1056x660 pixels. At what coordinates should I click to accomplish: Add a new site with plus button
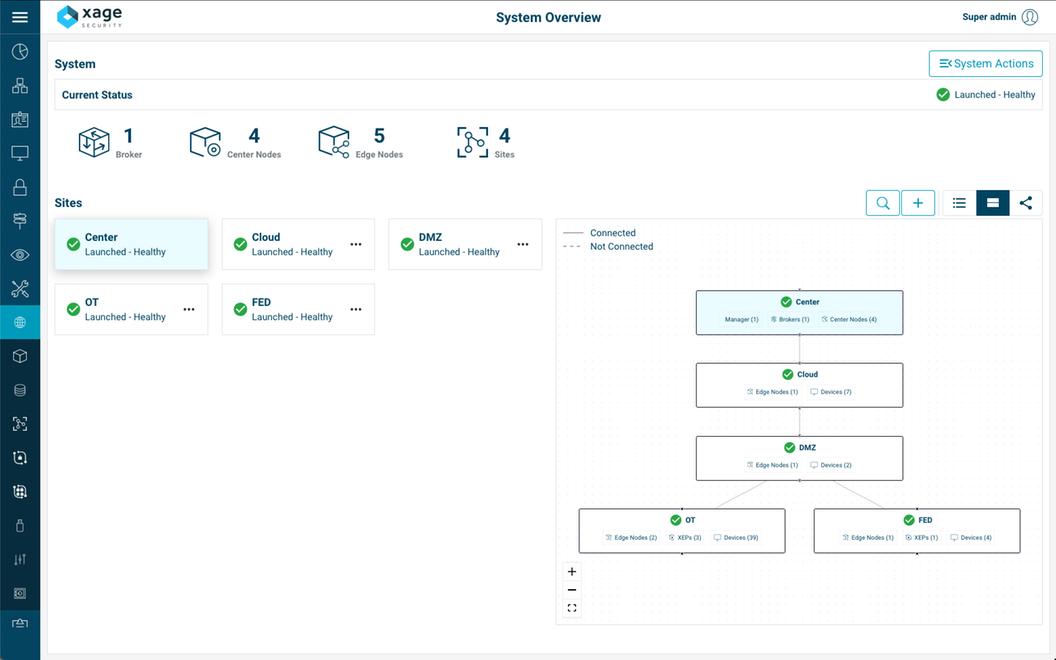click(x=918, y=203)
